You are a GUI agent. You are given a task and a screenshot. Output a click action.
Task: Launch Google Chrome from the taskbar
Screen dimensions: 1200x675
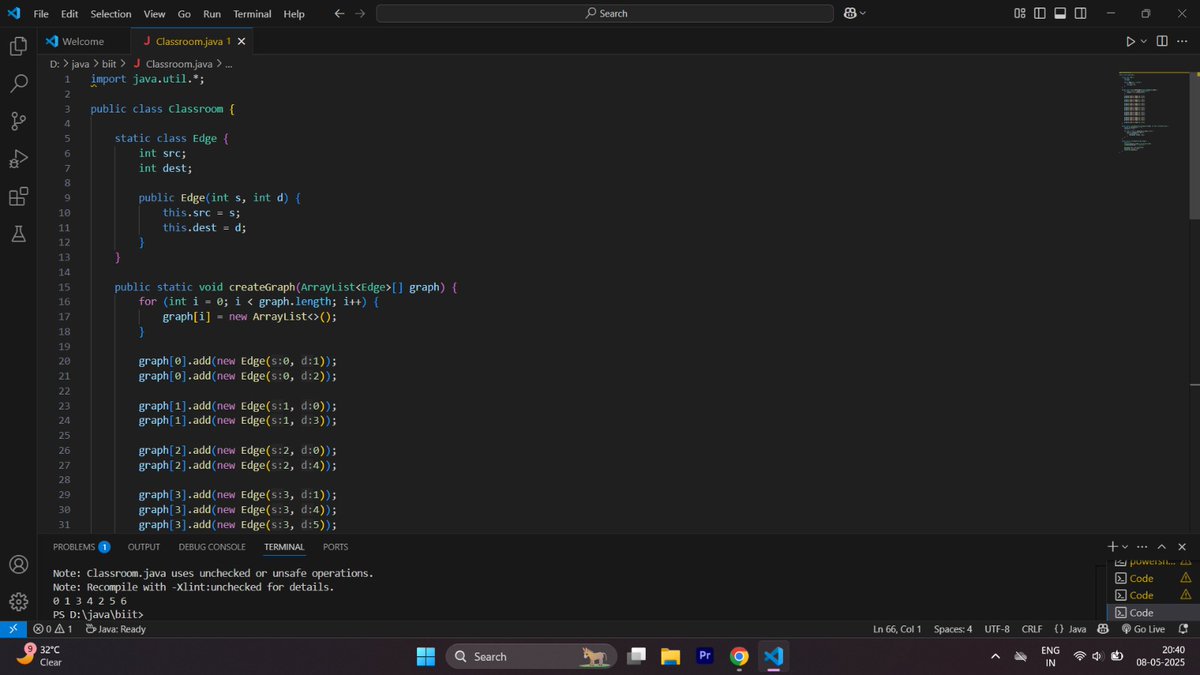[738, 657]
